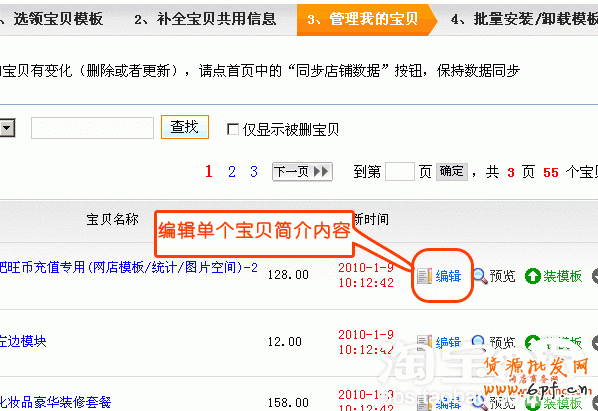Image resolution: width=598 pixels, height=411 pixels.
Task: Select current page number 1
Action: tap(209, 172)
